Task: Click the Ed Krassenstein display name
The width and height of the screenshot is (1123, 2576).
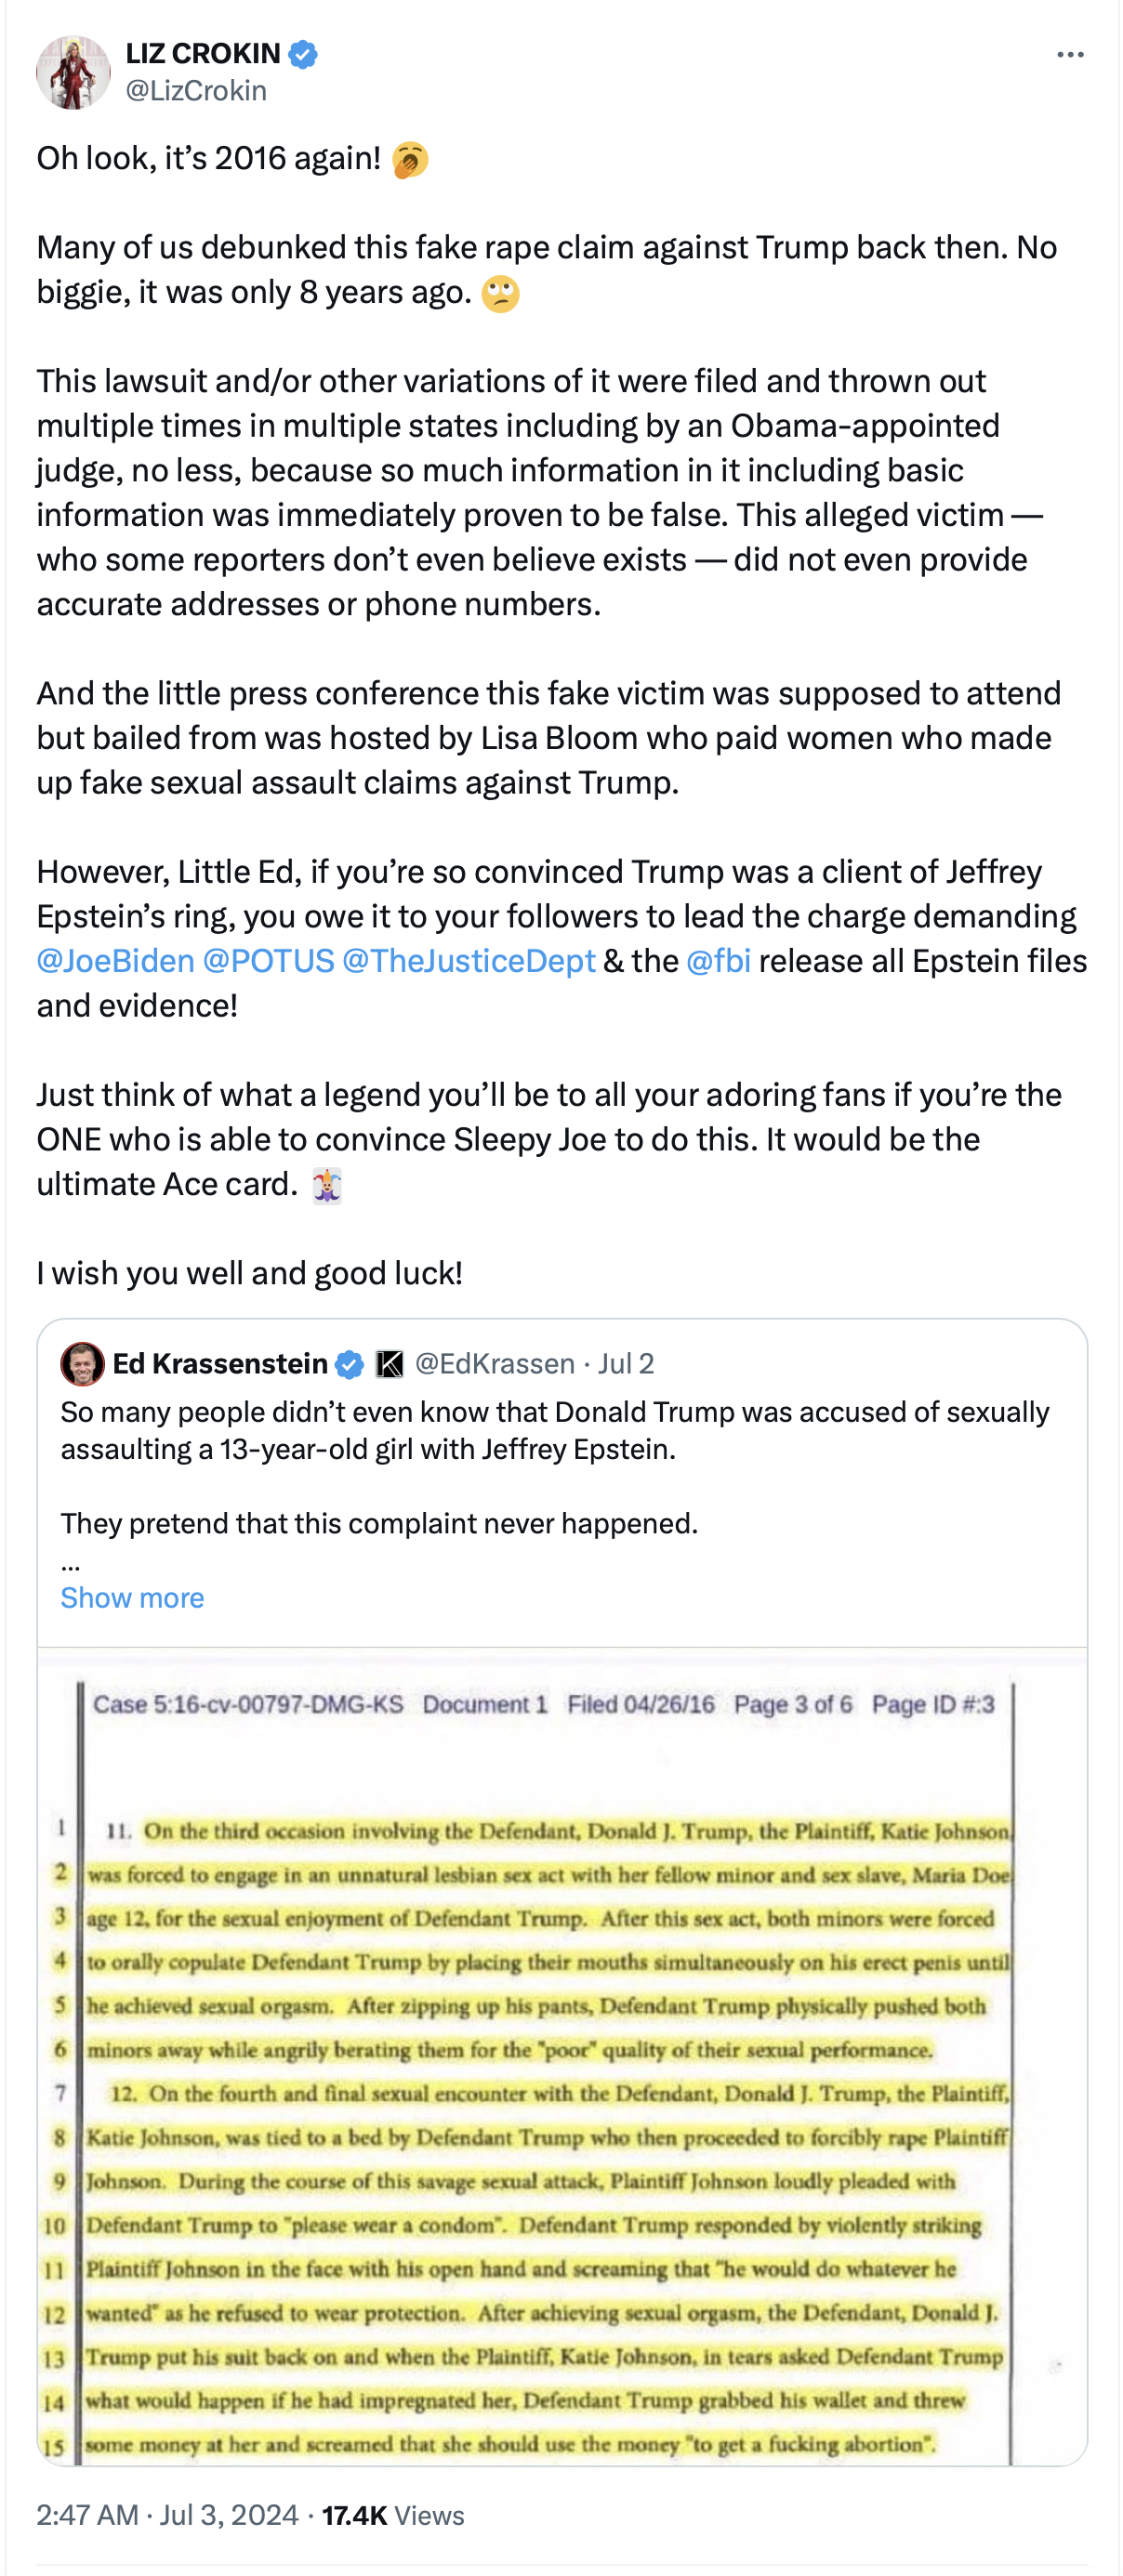Action: (x=220, y=1363)
